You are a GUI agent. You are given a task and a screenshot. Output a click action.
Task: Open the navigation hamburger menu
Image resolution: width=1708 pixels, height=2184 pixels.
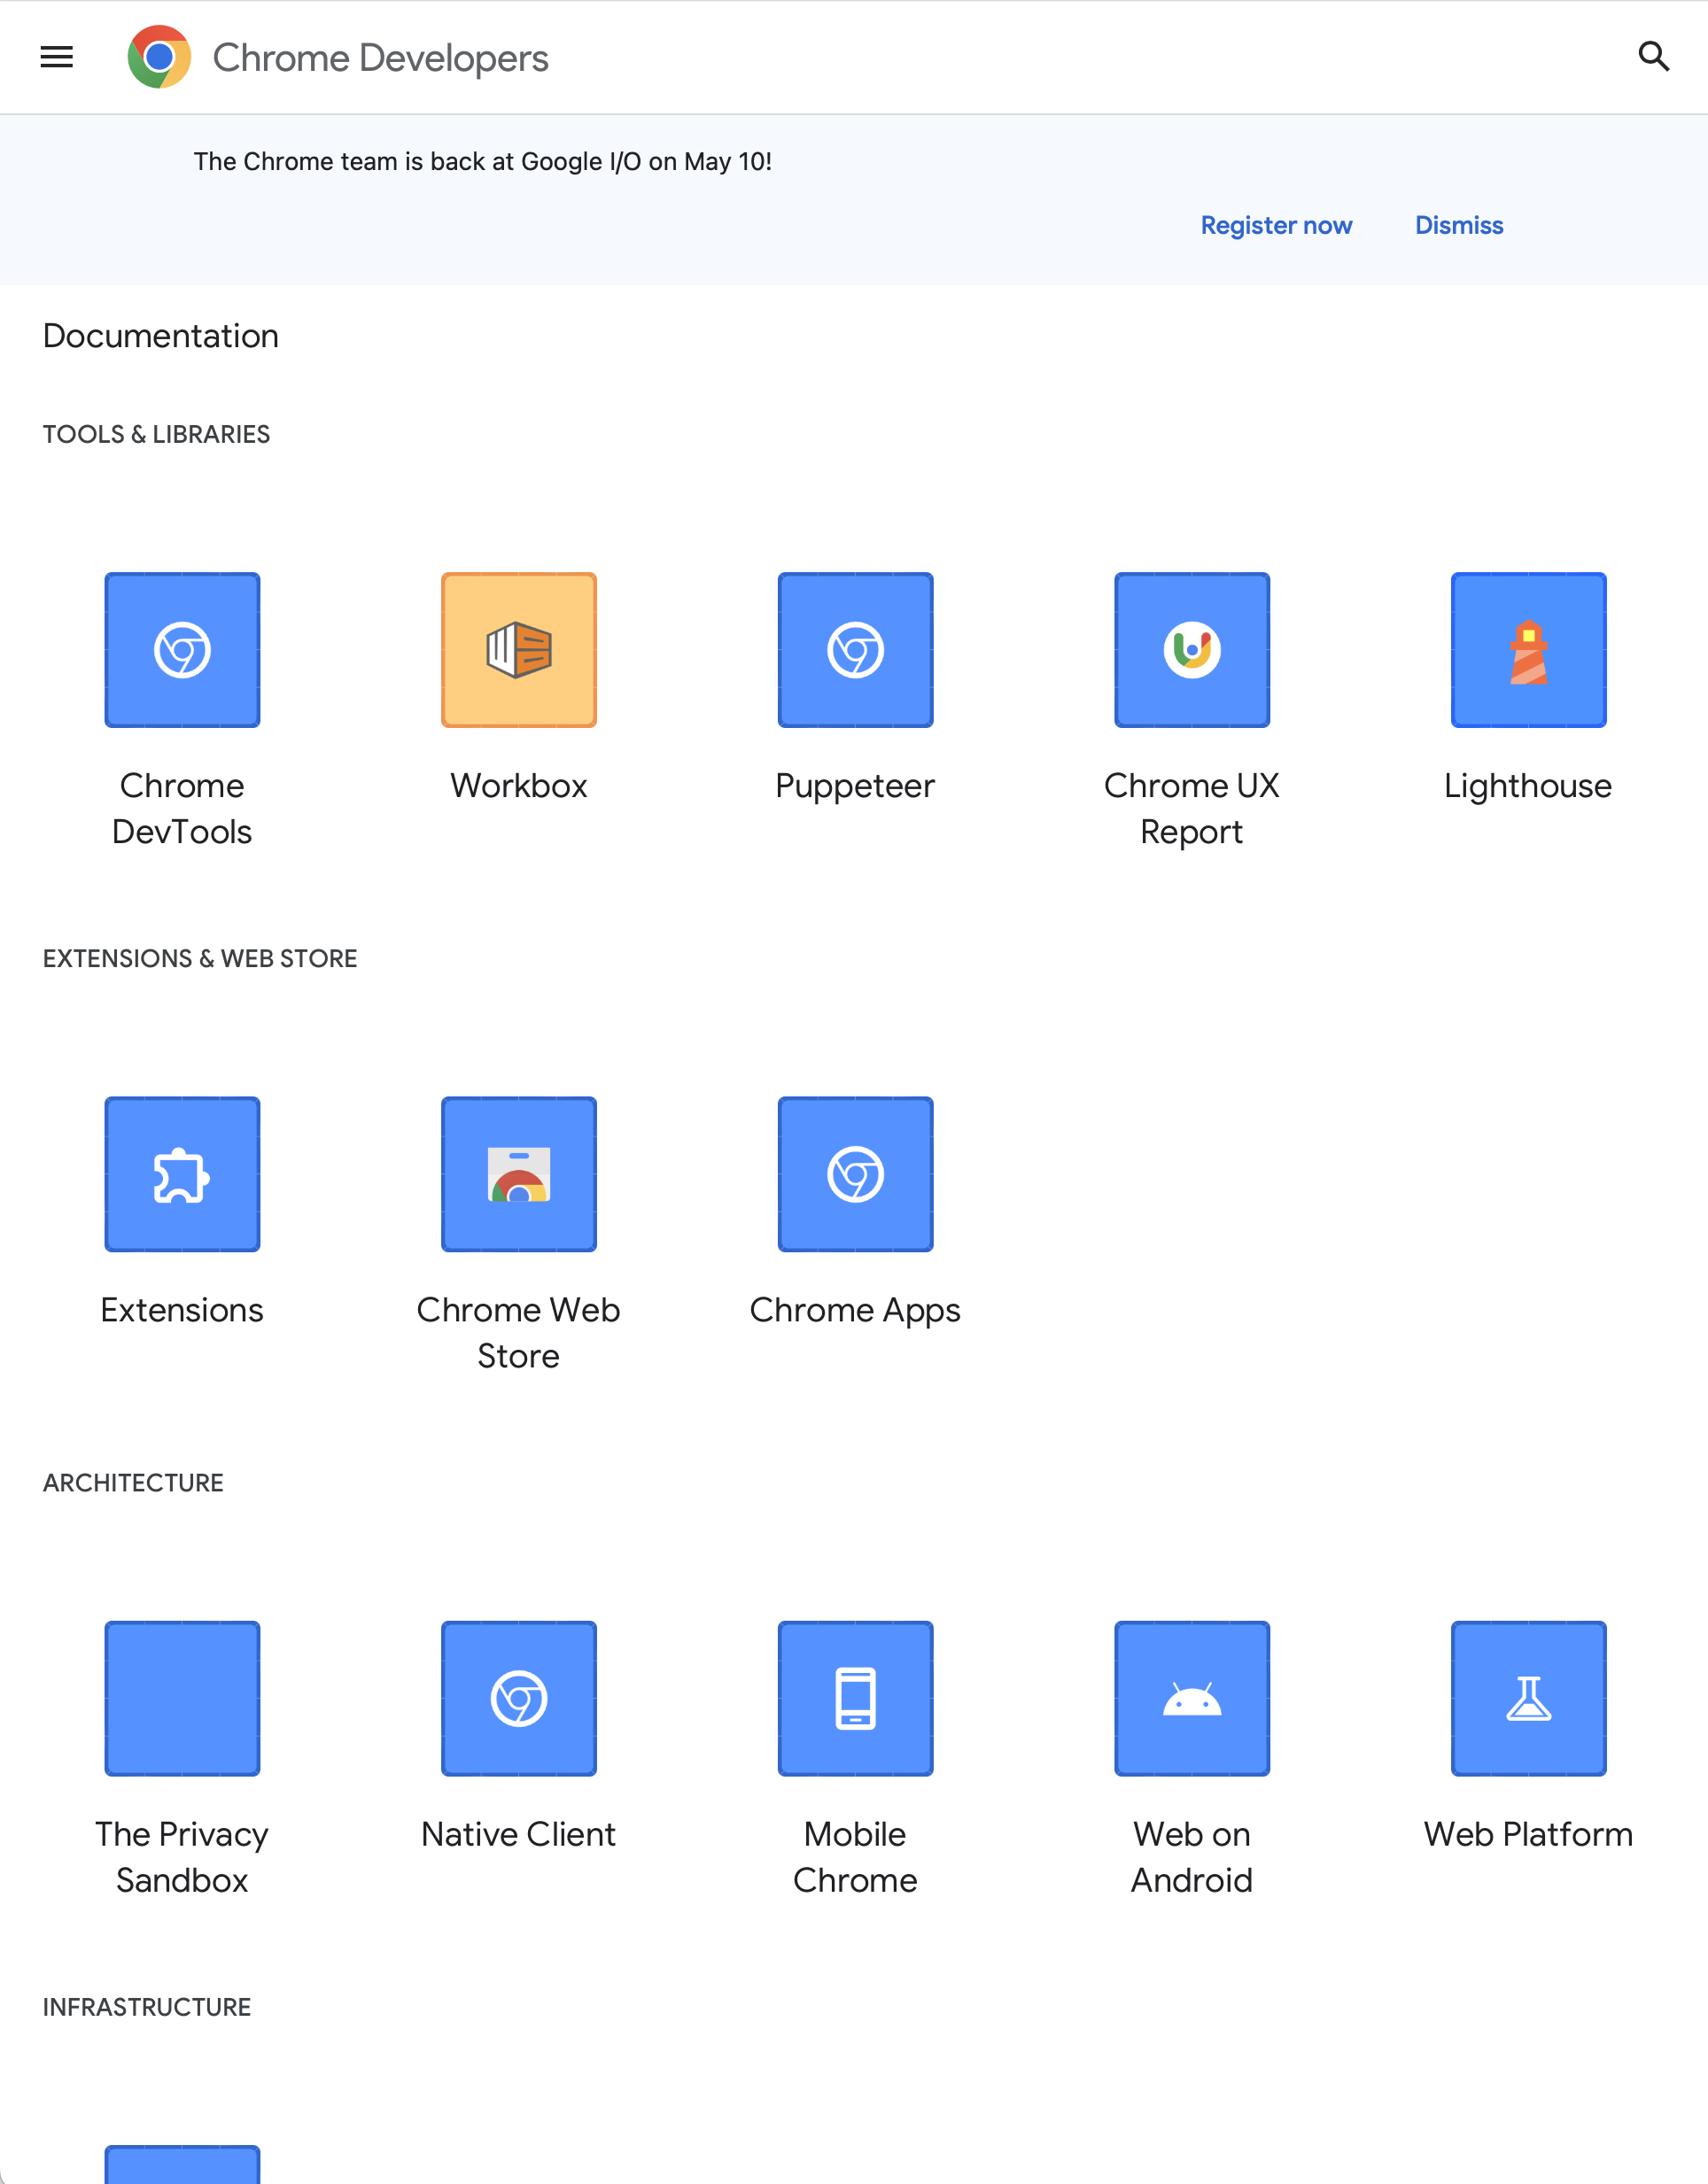57,57
